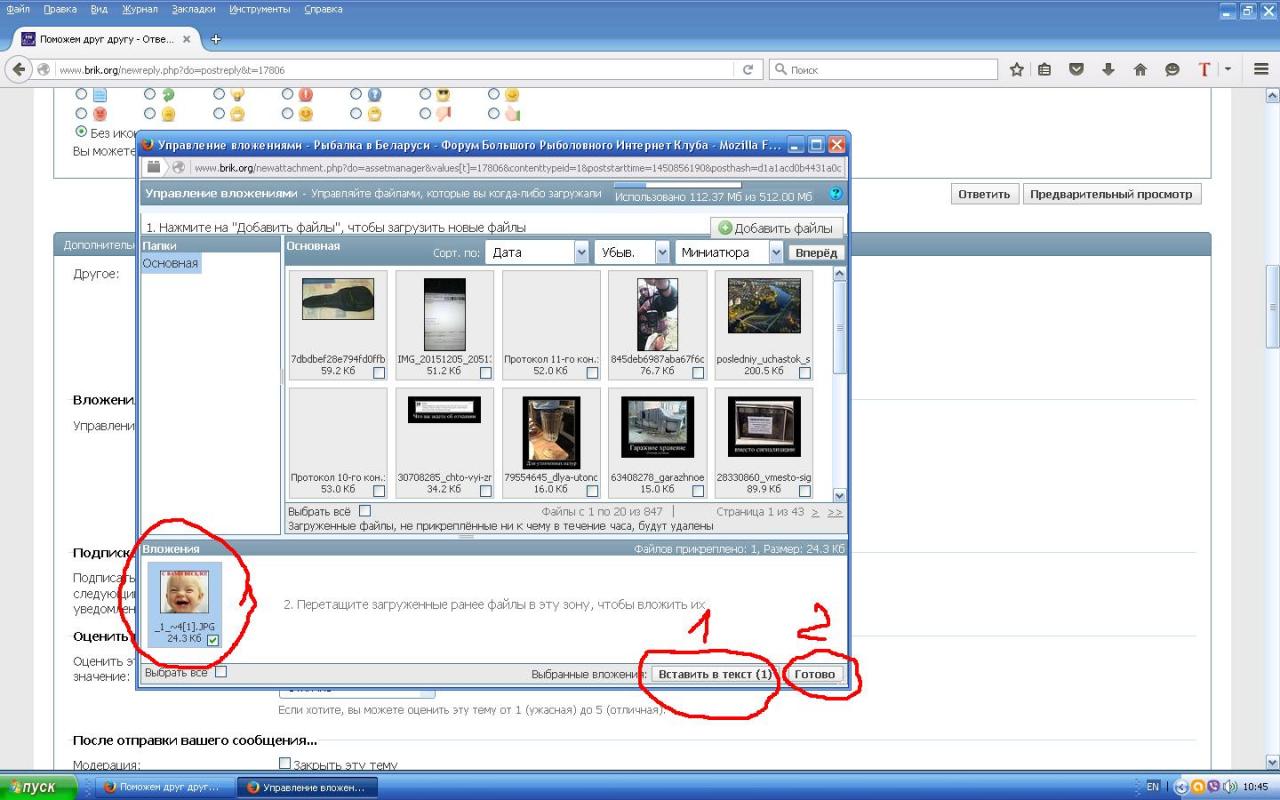The height and width of the screenshot is (800, 1280).
Task: Open the Firefox hamburger menu
Action: (1261, 70)
